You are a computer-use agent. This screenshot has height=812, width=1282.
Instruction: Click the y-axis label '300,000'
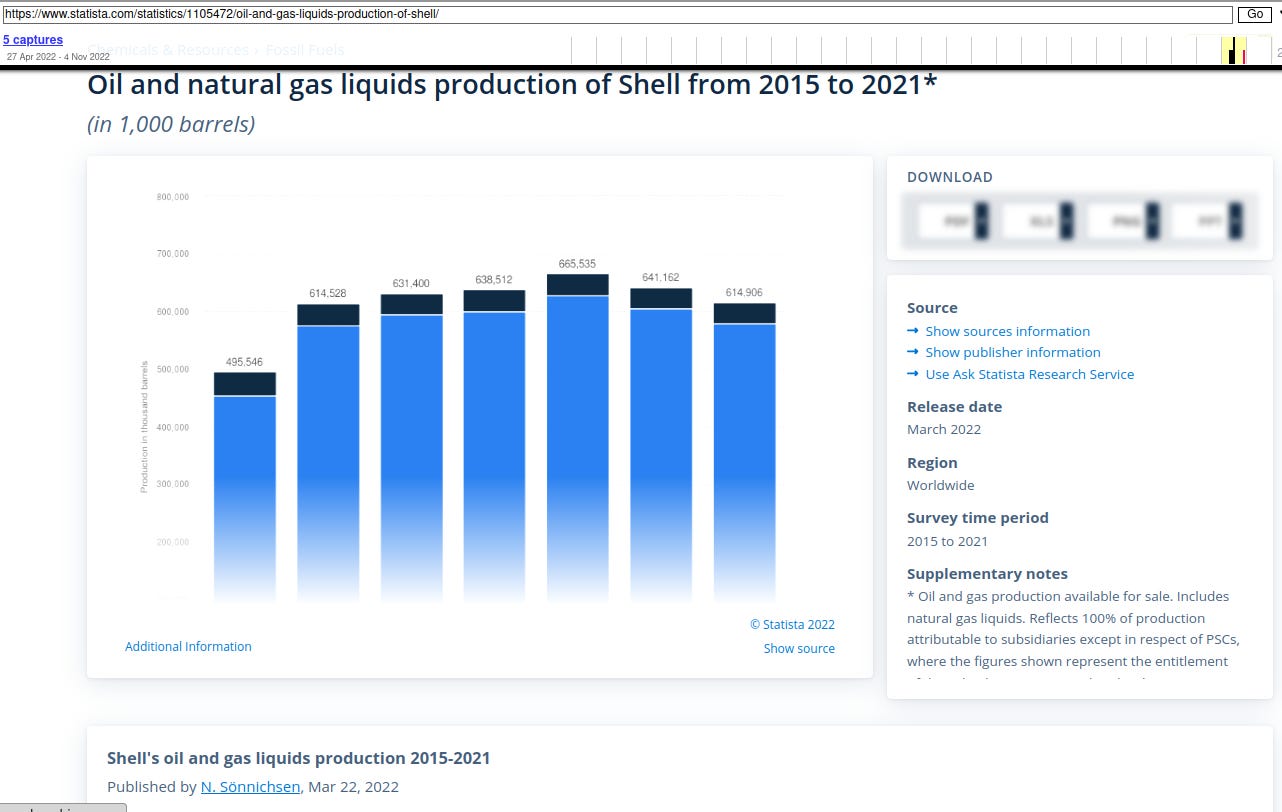(173, 484)
